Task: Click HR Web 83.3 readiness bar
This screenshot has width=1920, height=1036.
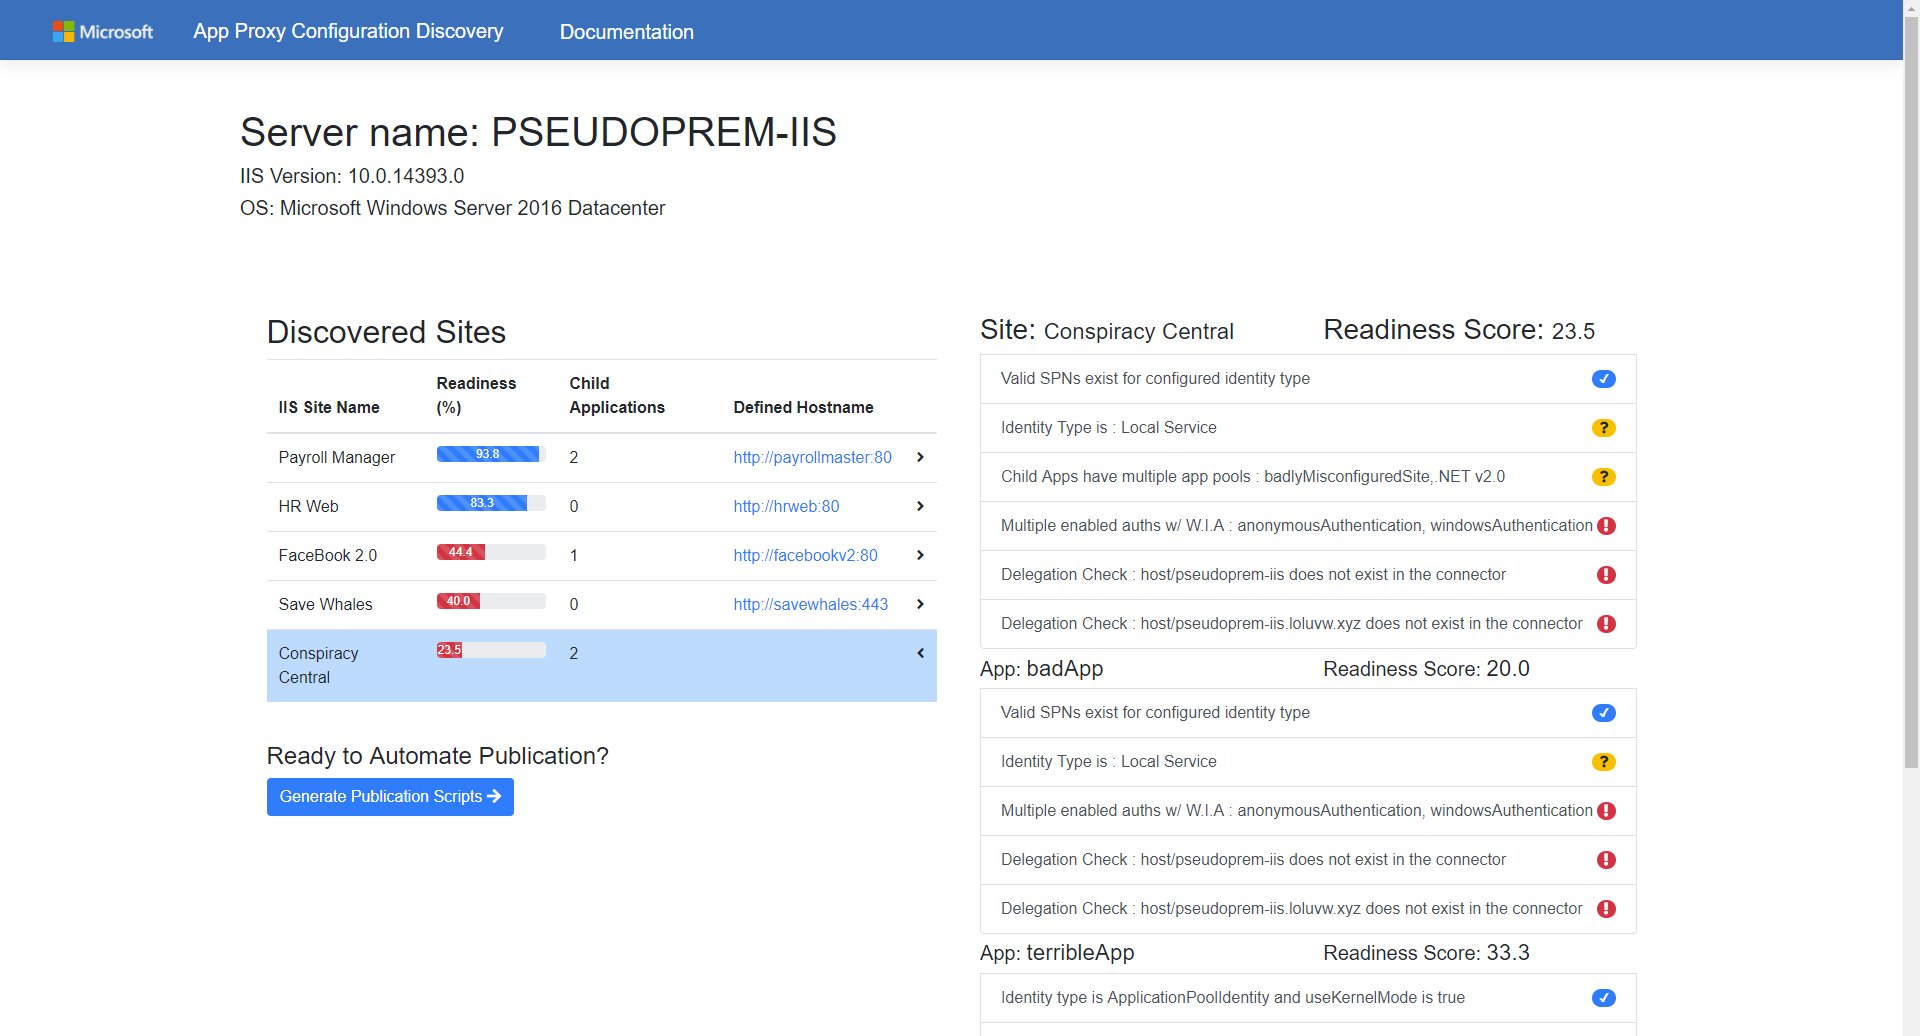Action: tap(491, 503)
